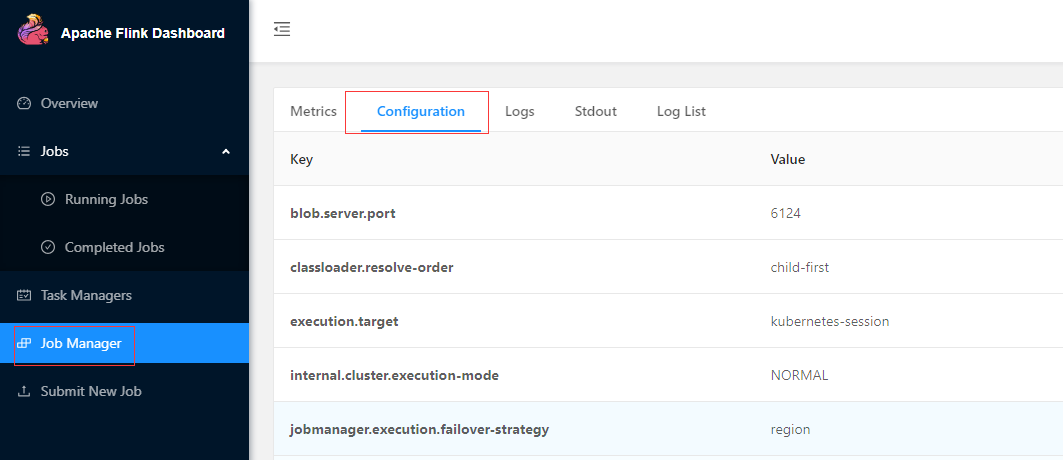Click the Completed Jobs check-circle icon

click(47, 248)
